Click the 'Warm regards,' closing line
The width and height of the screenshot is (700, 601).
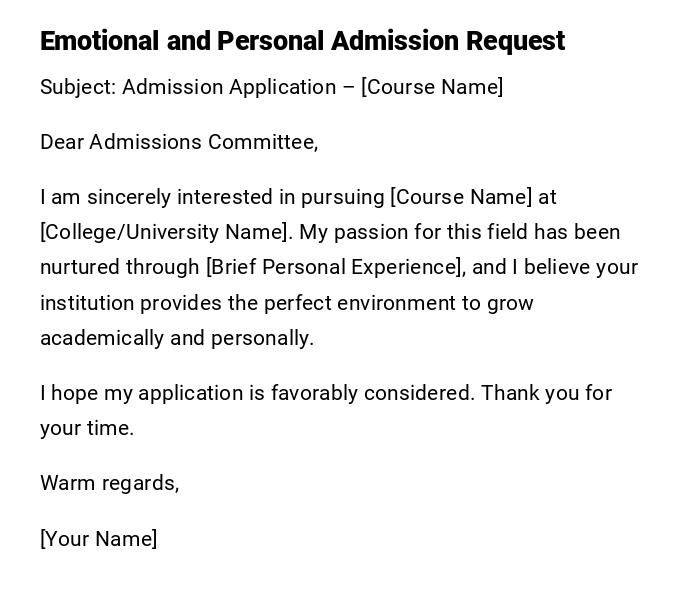tap(109, 483)
